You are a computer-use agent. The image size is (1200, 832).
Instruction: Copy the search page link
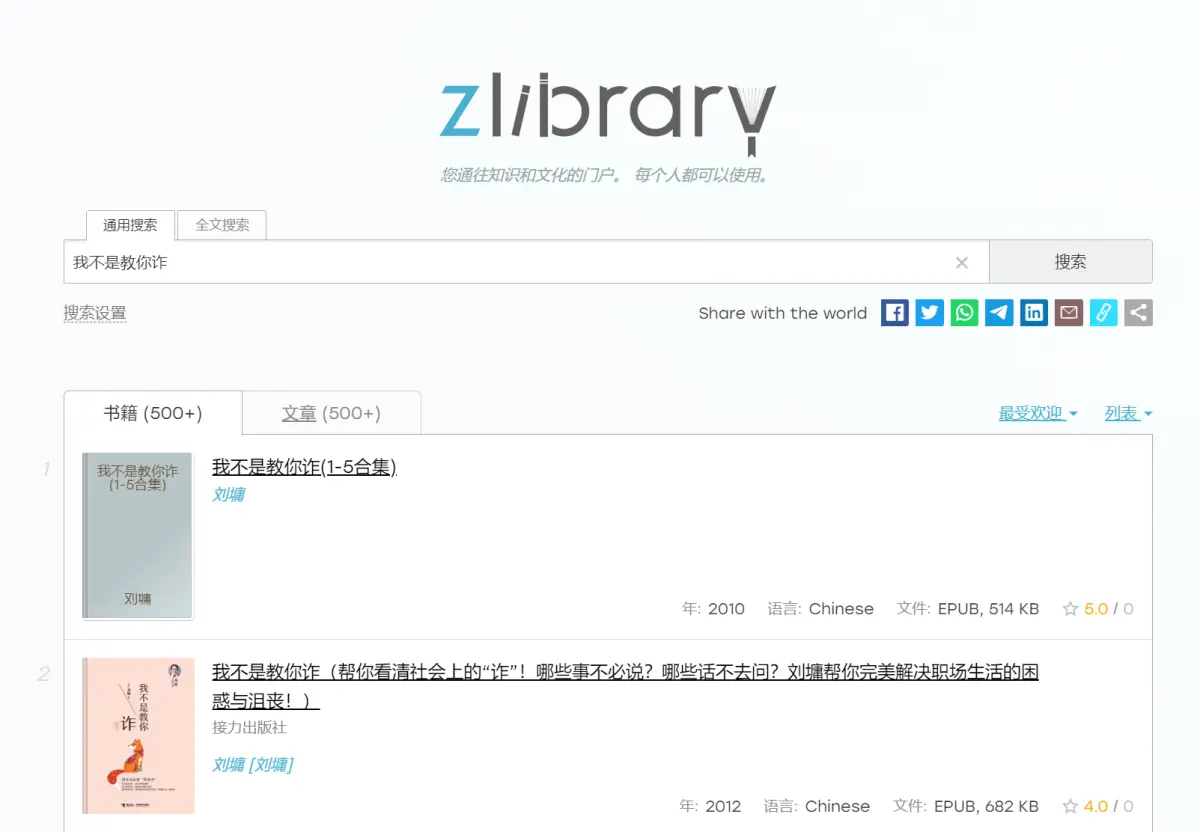[x=1104, y=312]
